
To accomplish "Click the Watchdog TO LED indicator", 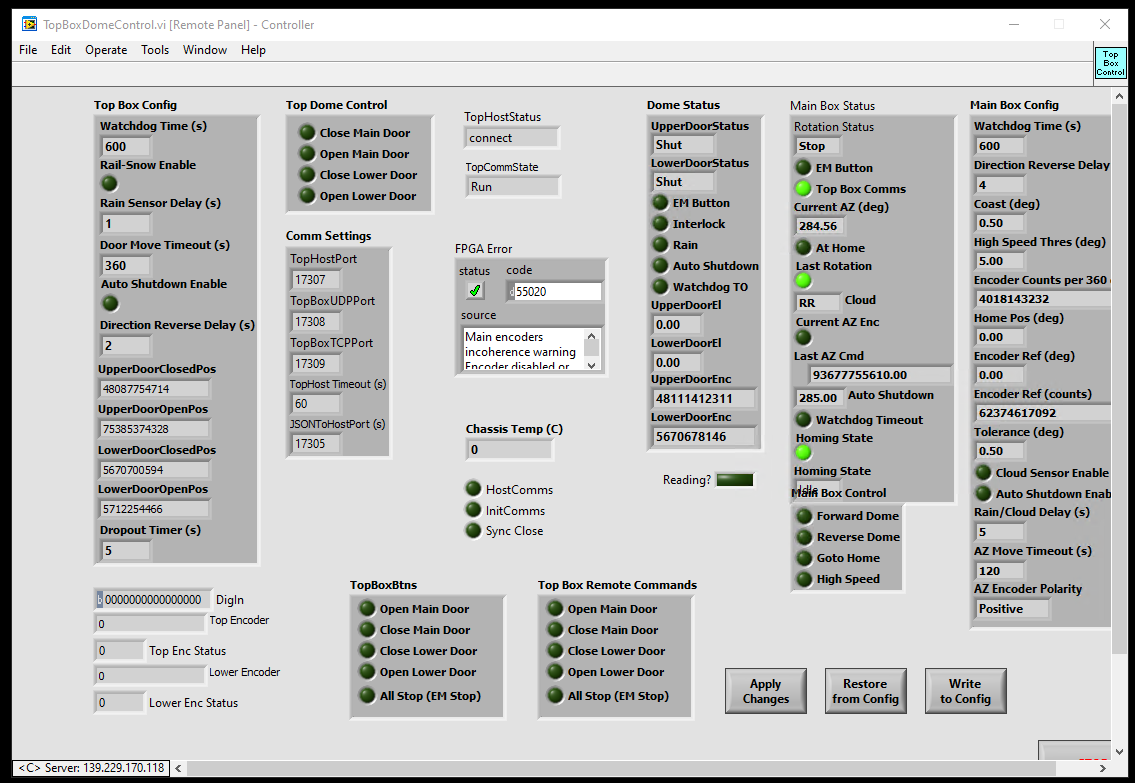I will (x=660, y=287).
